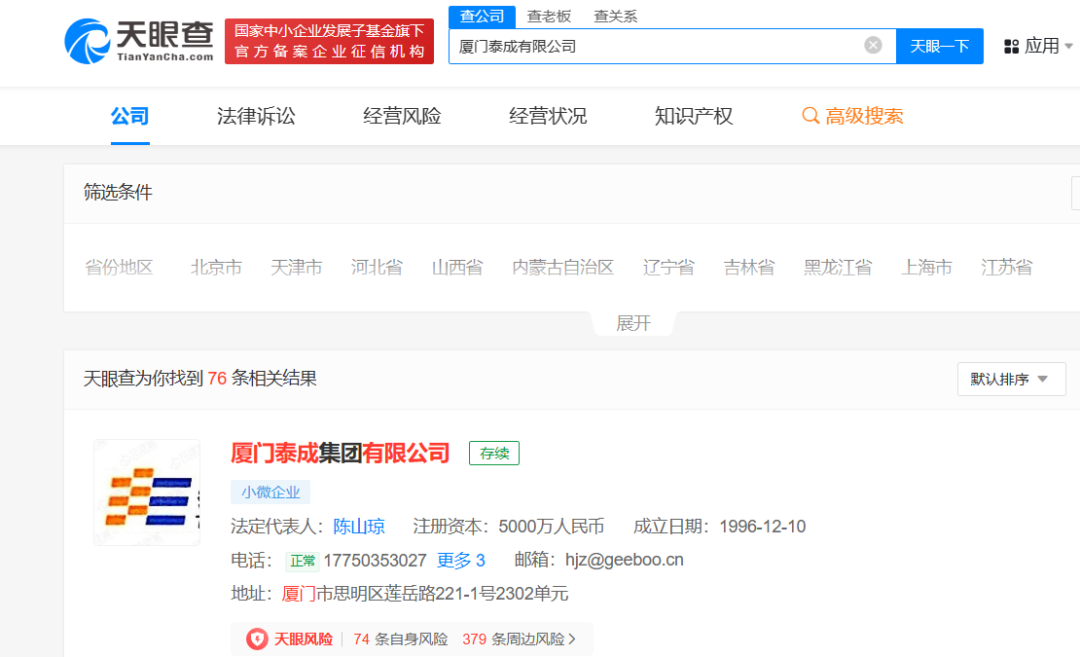The width and height of the screenshot is (1080, 657).
Task: Filter by 上海市
Action: (927, 267)
